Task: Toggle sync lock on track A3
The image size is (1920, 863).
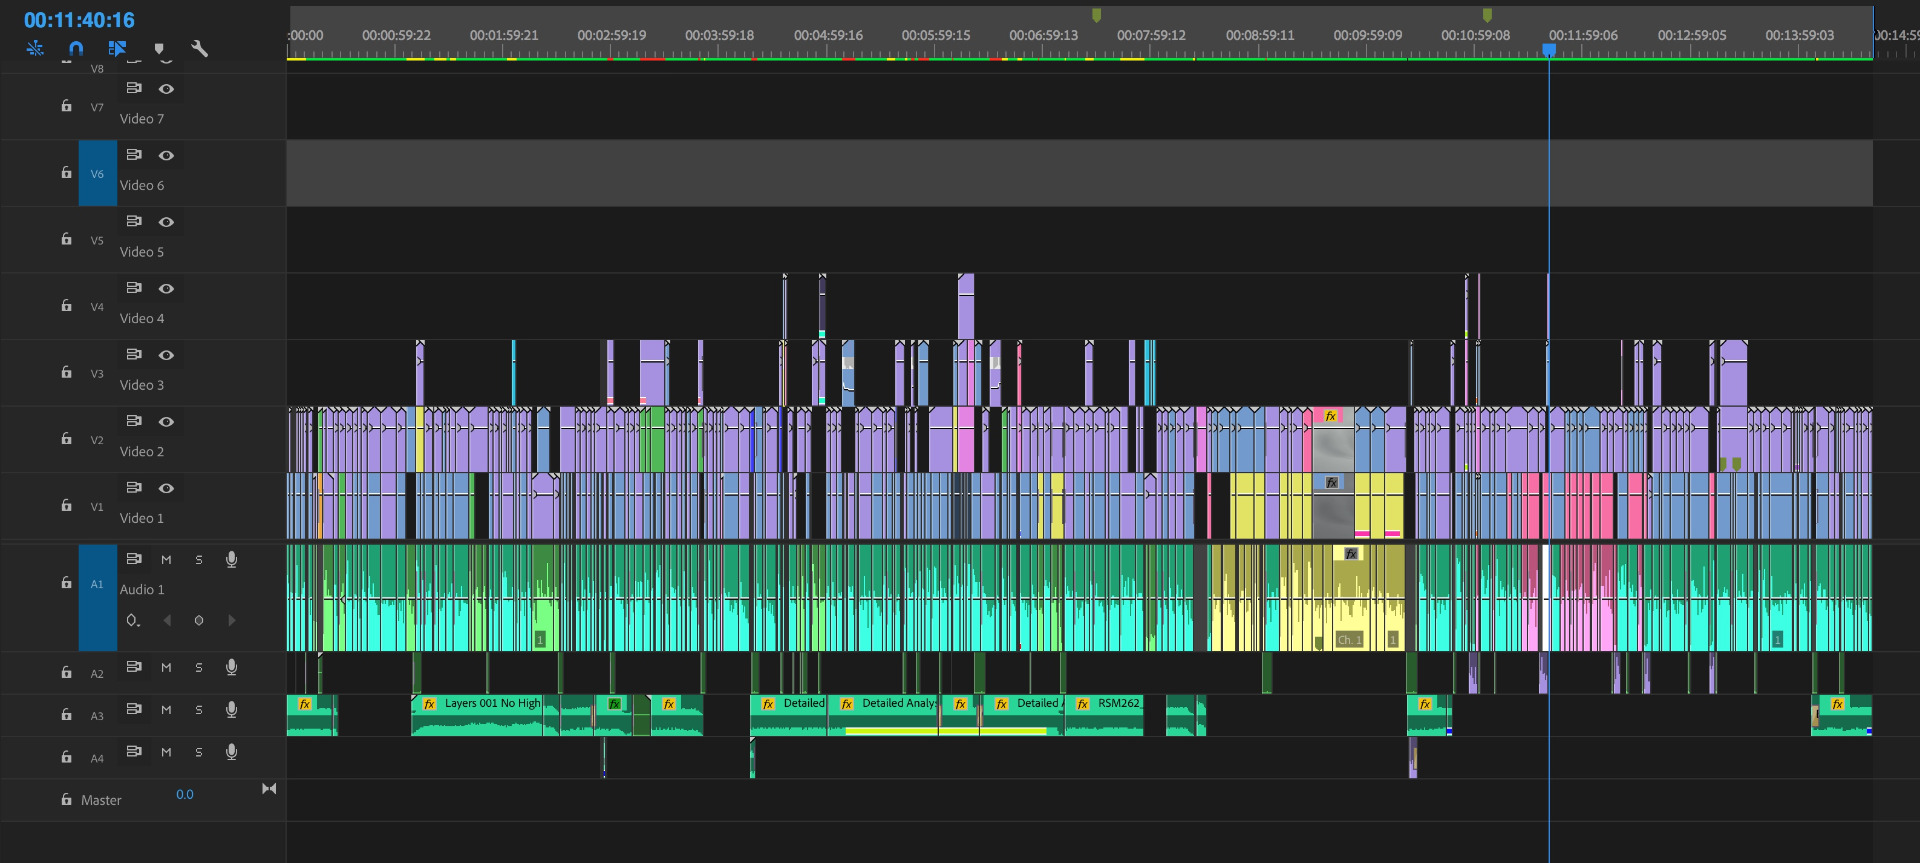Action: click(x=134, y=709)
